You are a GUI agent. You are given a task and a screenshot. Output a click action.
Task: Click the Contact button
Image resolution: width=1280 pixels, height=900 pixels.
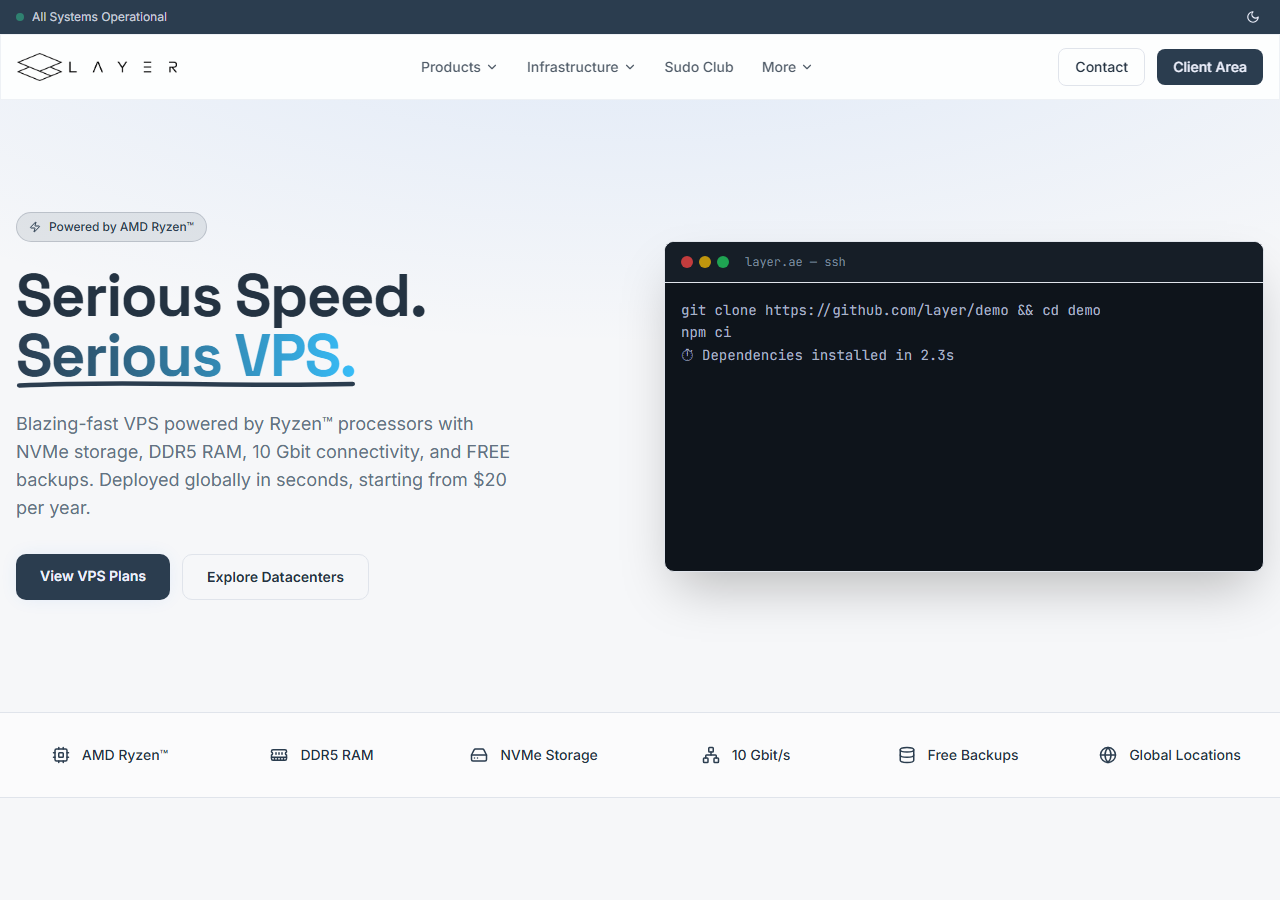click(1101, 67)
